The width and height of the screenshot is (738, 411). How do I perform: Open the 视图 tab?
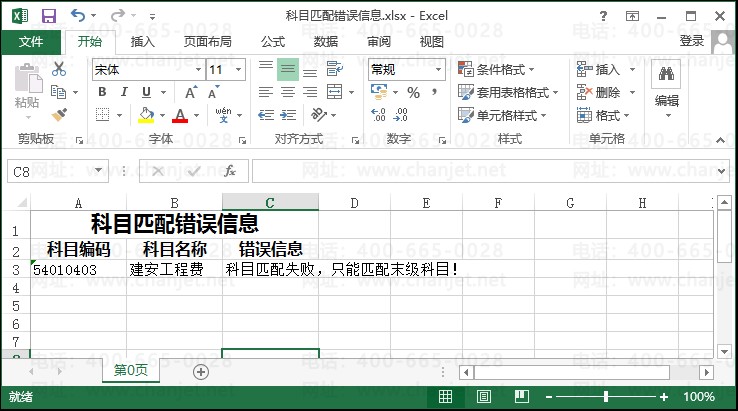(x=432, y=42)
